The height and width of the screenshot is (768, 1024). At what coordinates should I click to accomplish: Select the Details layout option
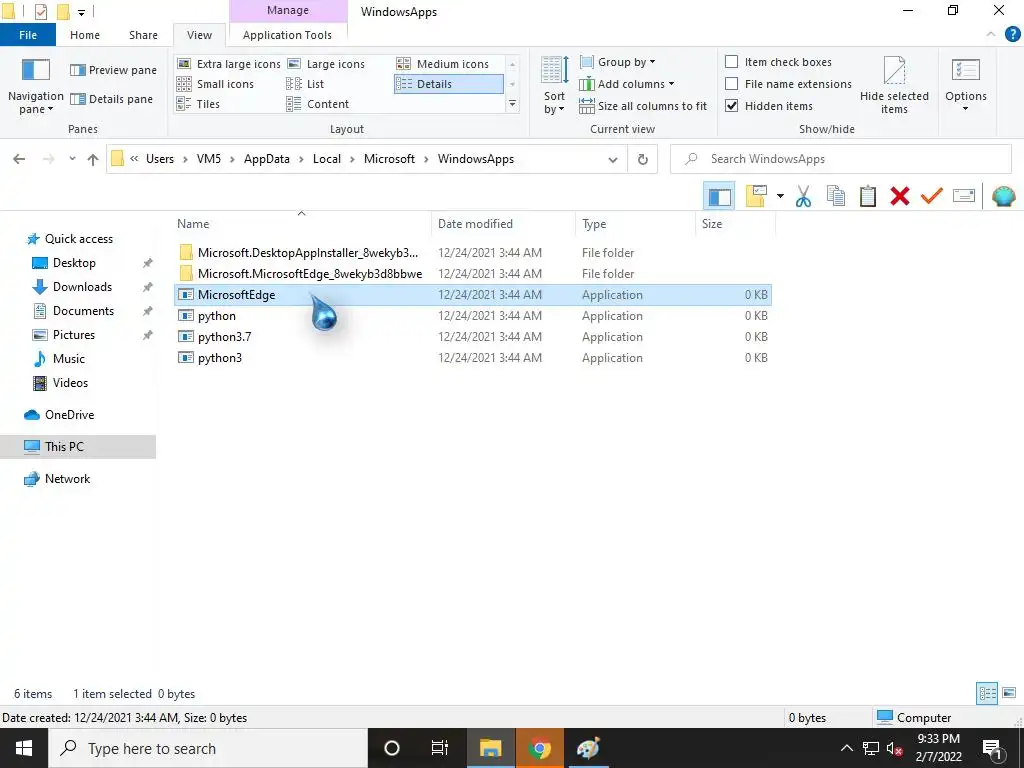click(449, 84)
